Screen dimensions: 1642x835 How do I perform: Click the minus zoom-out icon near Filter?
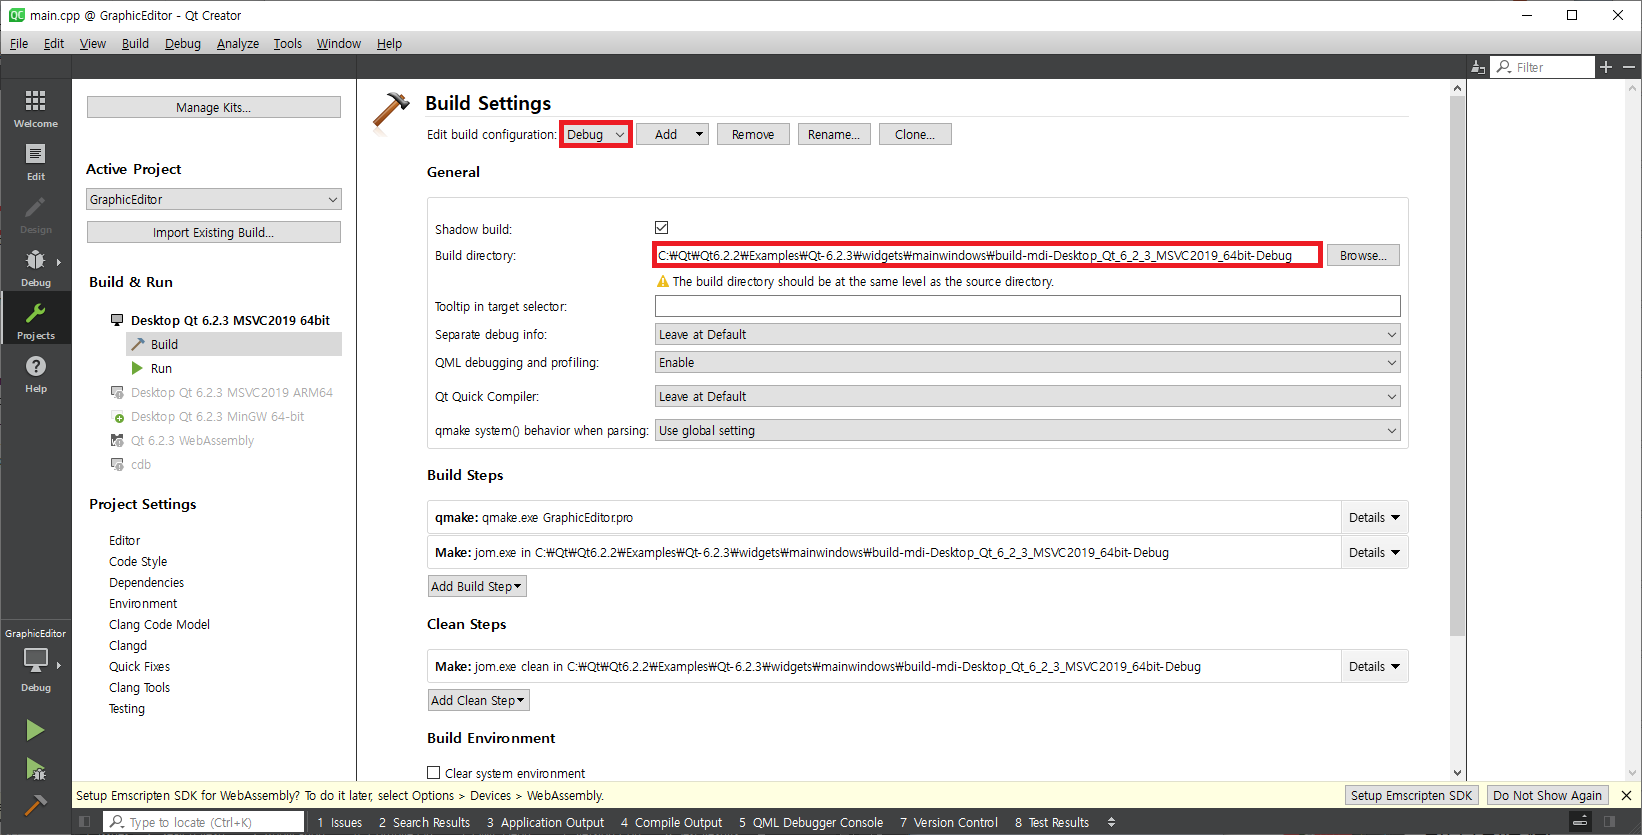click(1629, 67)
